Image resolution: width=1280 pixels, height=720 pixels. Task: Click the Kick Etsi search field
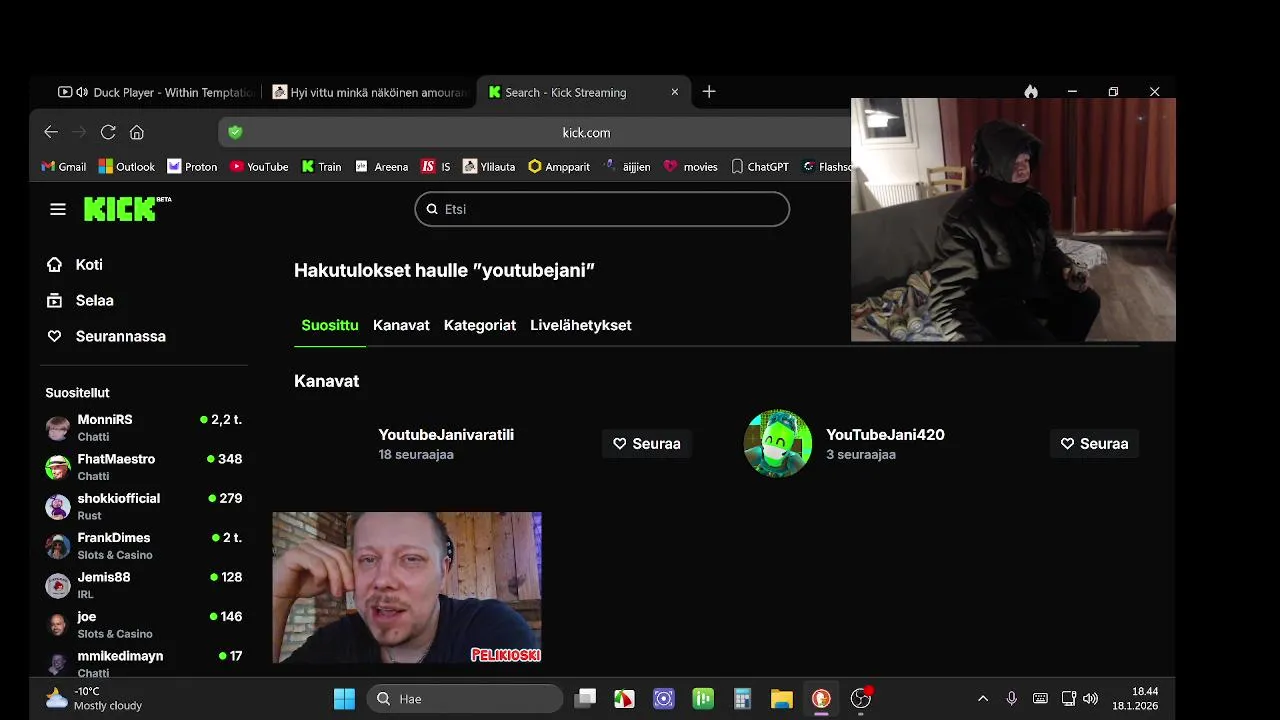pos(602,209)
